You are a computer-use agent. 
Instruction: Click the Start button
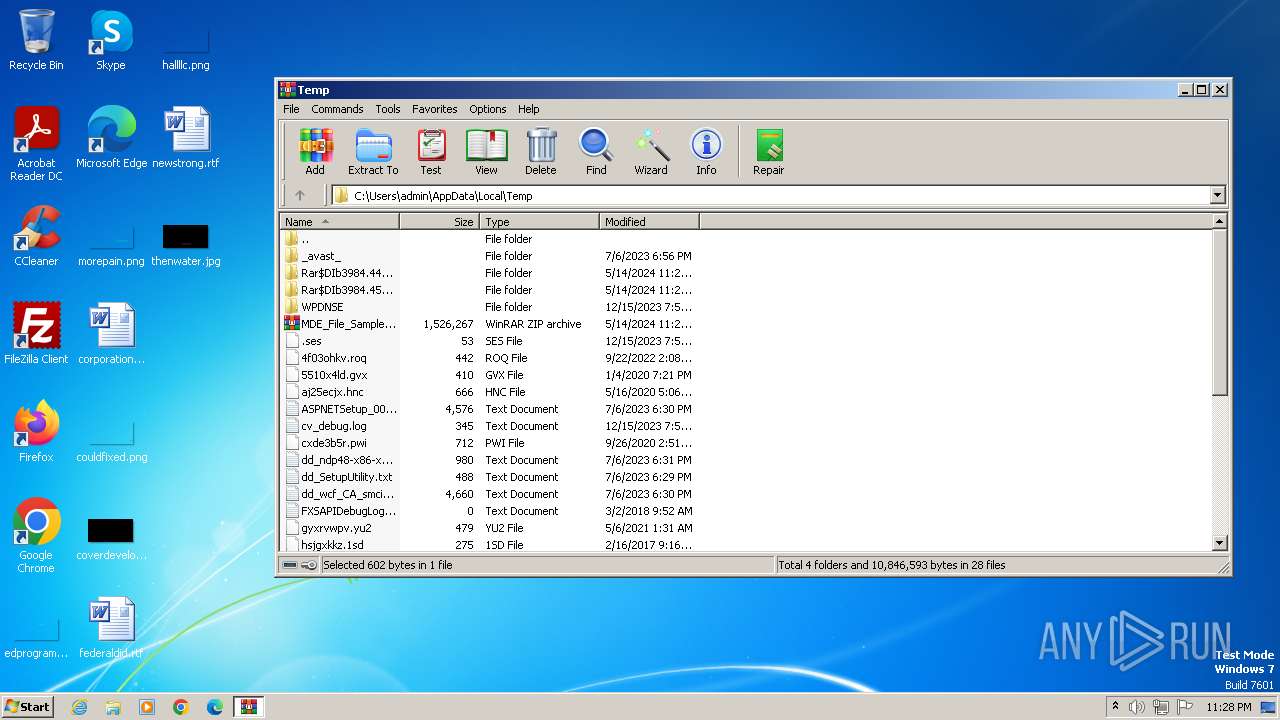[x=27, y=706]
